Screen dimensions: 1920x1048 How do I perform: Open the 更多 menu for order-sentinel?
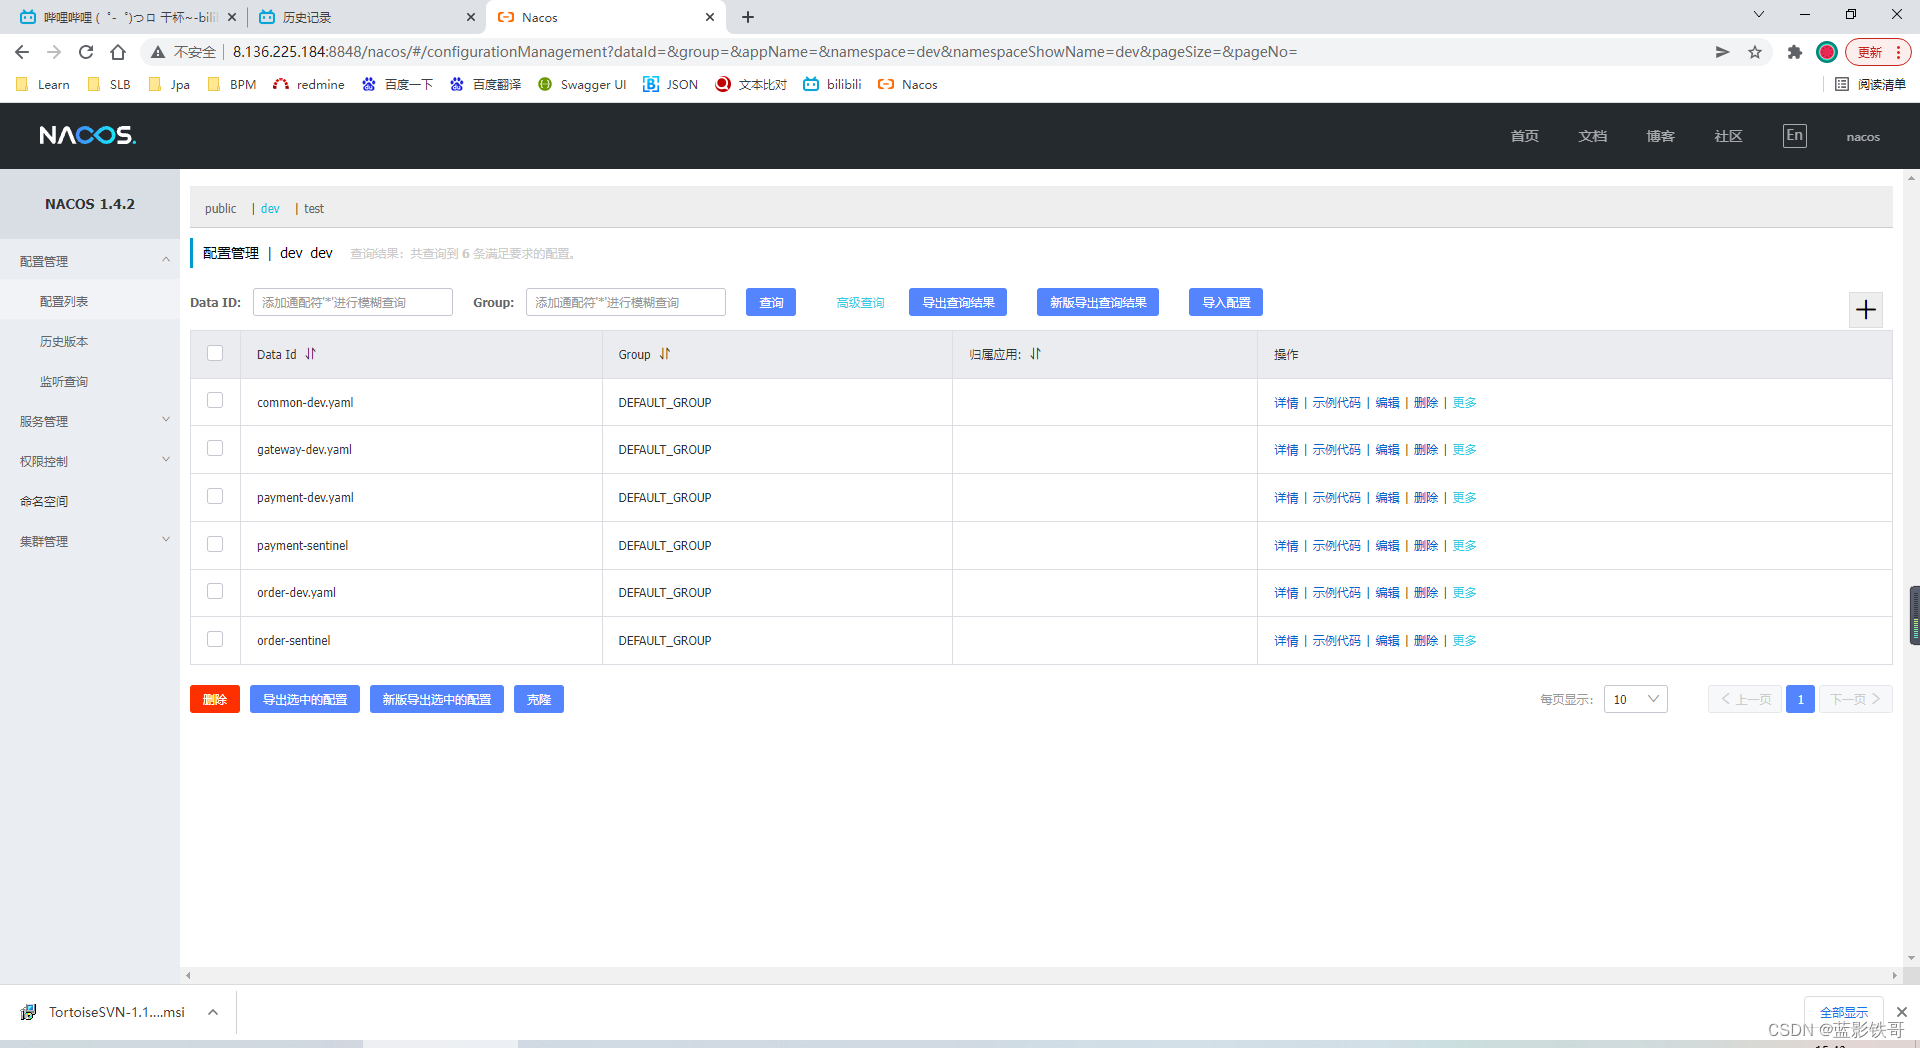tap(1465, 640)
